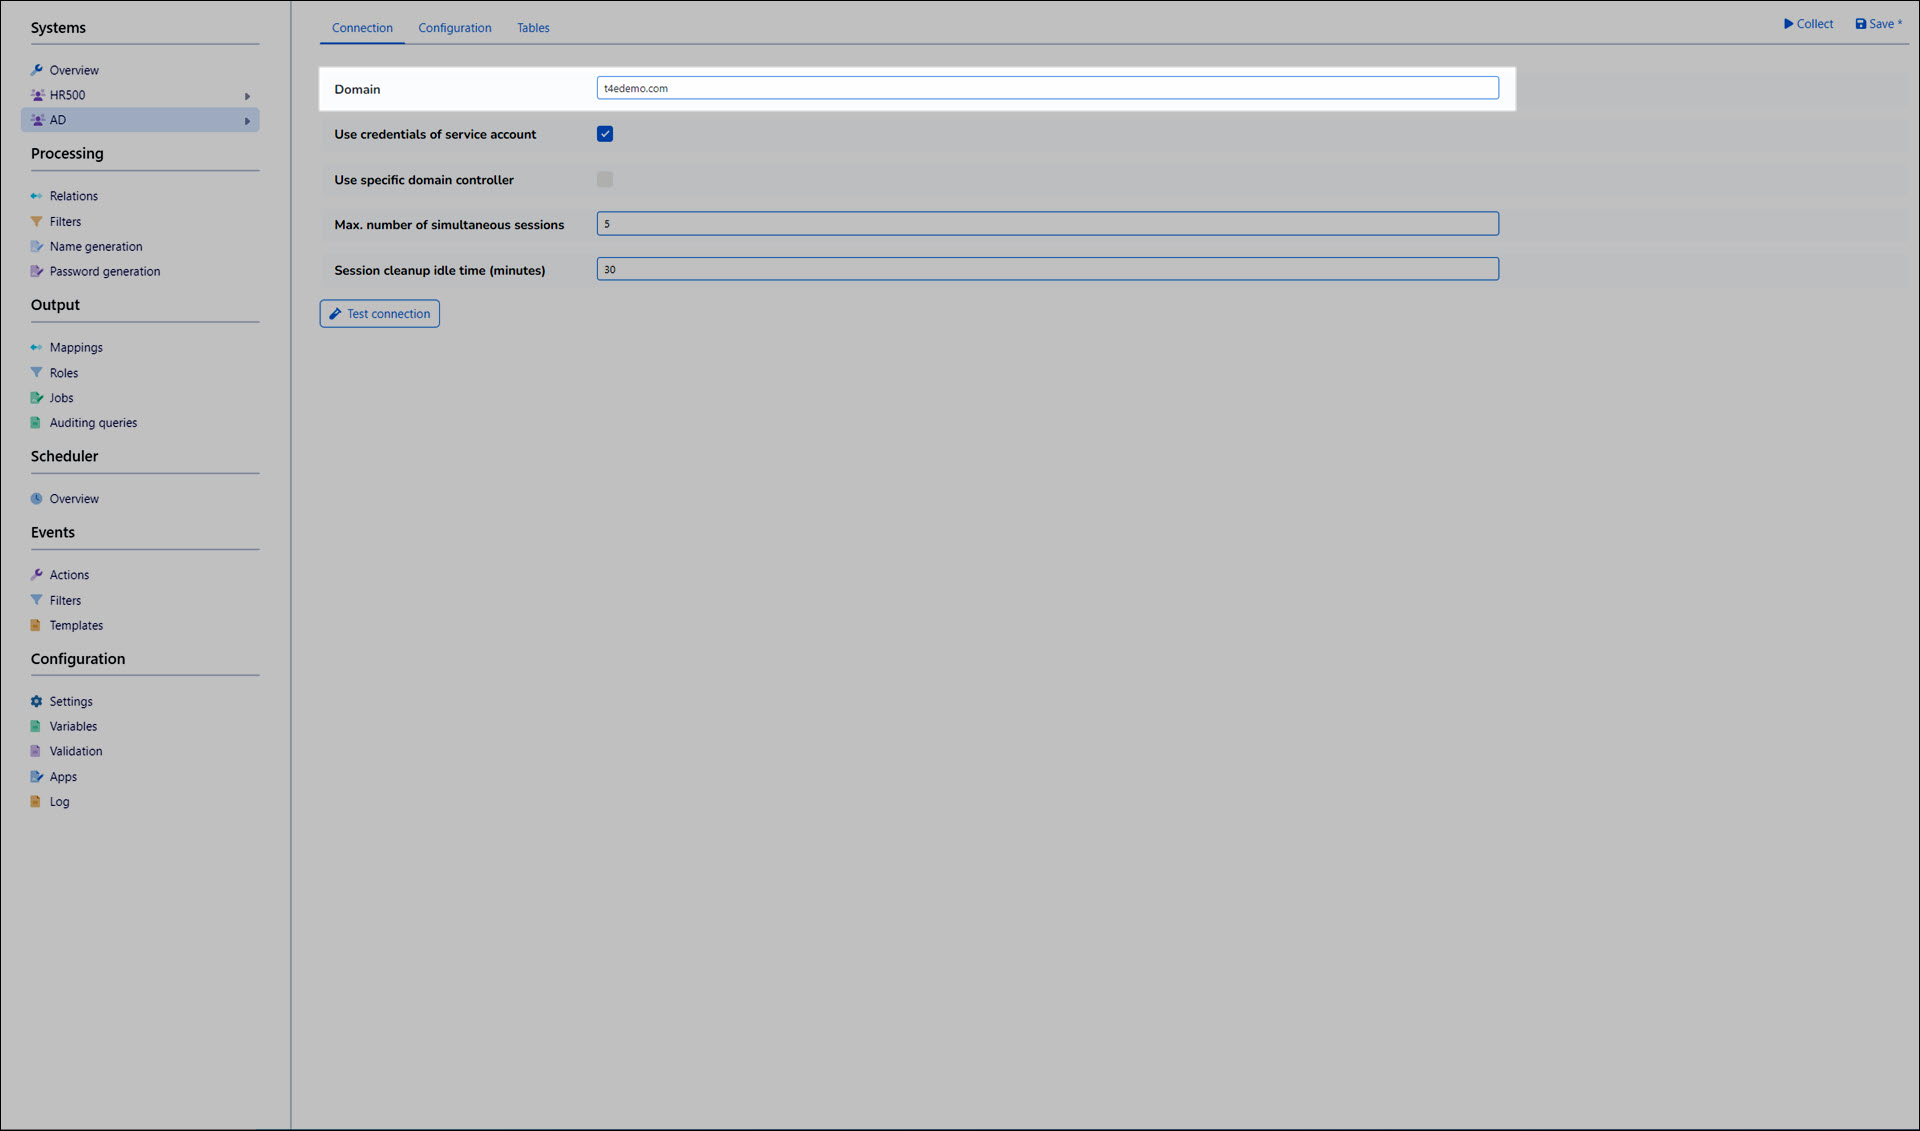Click into the Domain text field
The width and height of the screenshot is (1920, 1131).
[x=1047, y=88]
